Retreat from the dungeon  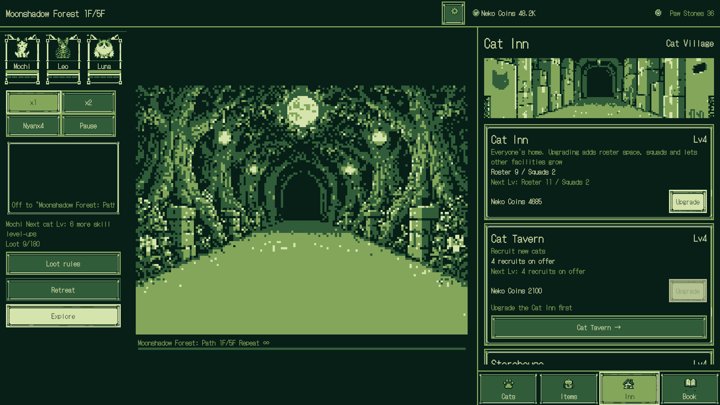63,290
